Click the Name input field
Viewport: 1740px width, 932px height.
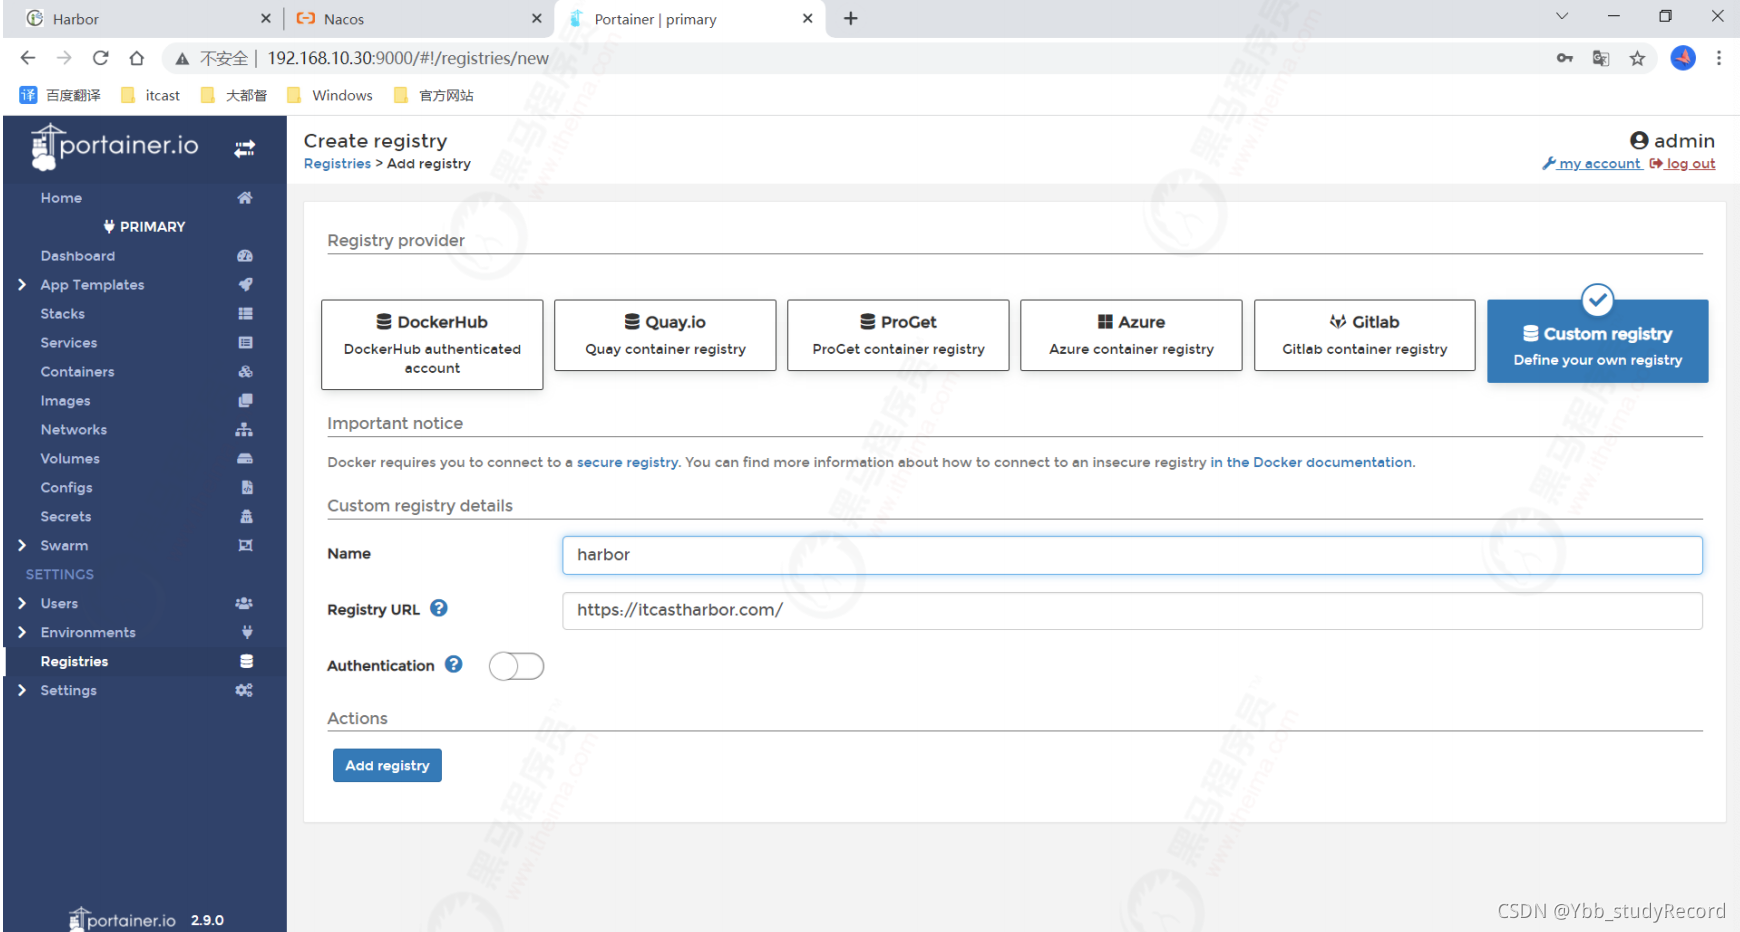coord(1132,555)
